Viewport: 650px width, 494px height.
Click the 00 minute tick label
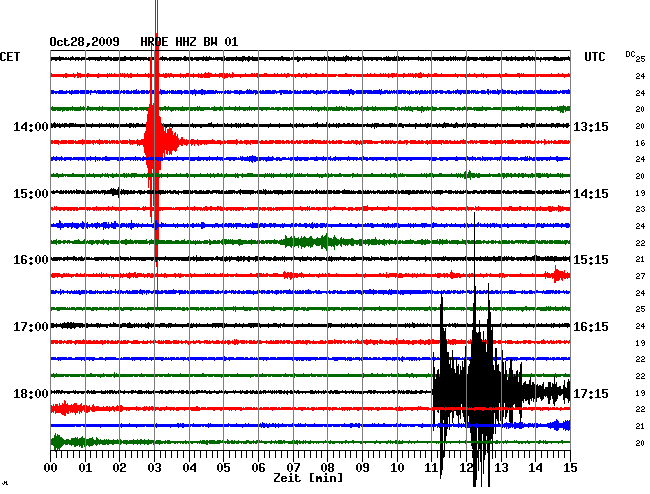(x=51, y=468)
